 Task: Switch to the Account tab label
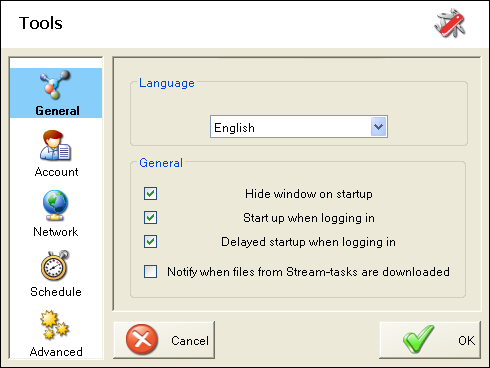pos(56,172)
